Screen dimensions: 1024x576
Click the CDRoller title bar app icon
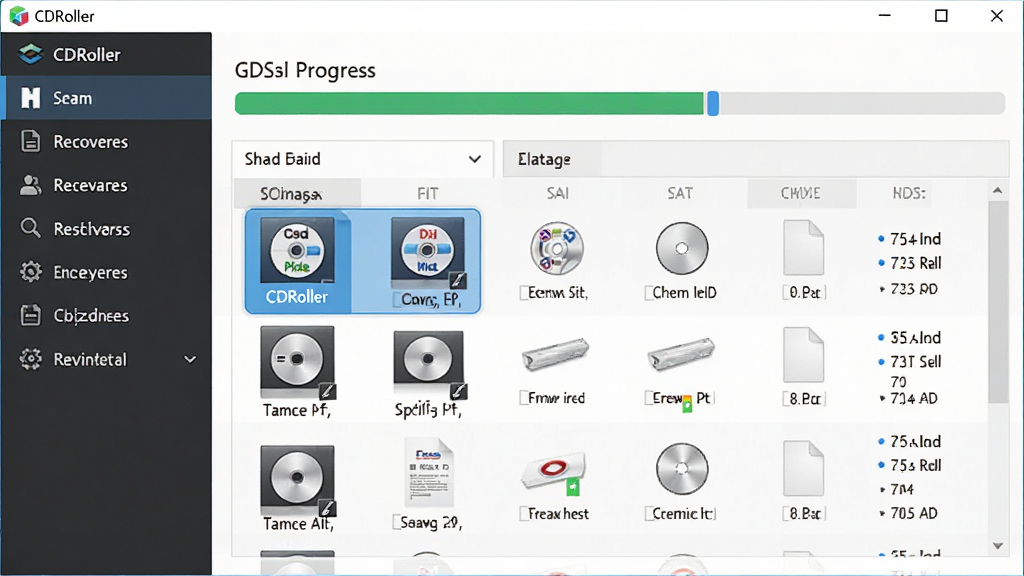pos(18,16)
